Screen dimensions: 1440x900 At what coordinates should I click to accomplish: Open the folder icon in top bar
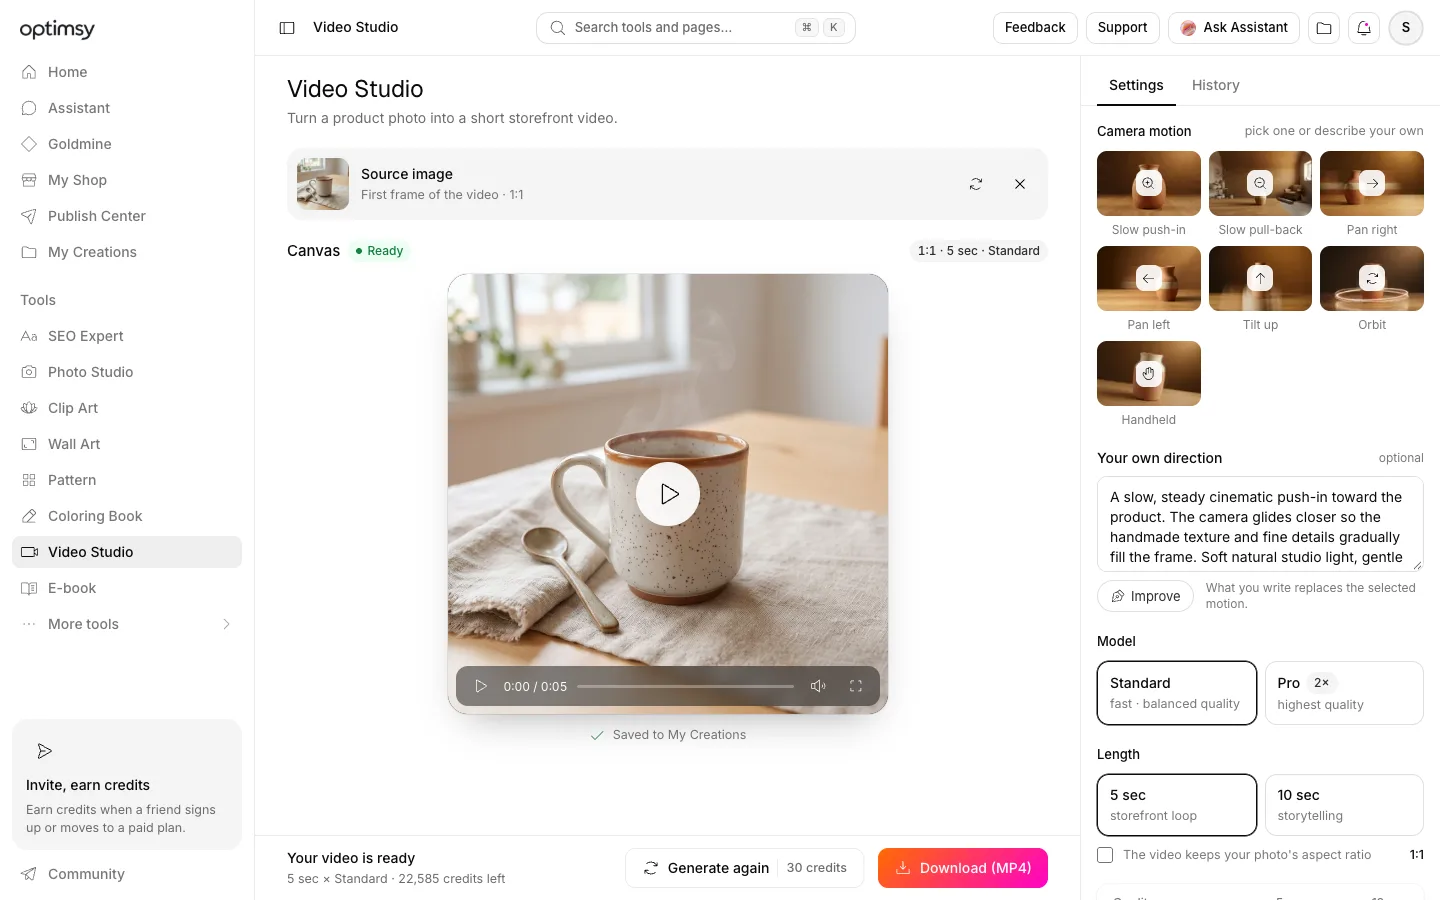tap(1324, 28)
